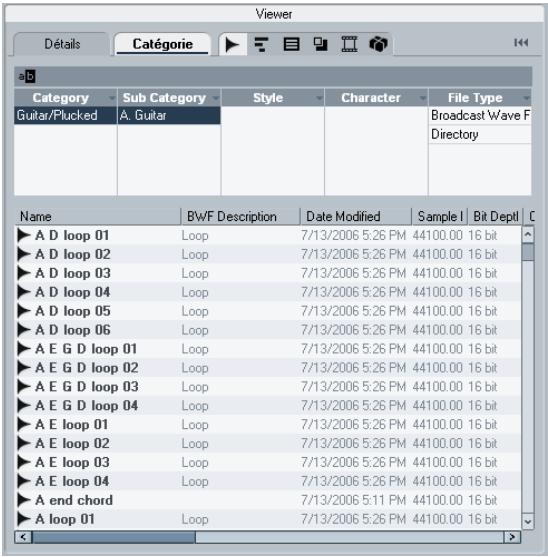Click the horizontal scrollbar thumb

(x=114, y=537)
